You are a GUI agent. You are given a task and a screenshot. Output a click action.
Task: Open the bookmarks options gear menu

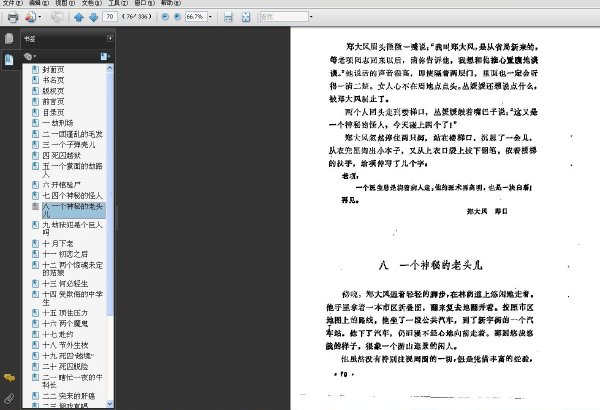pyautogui.click(x=29, y=57)
